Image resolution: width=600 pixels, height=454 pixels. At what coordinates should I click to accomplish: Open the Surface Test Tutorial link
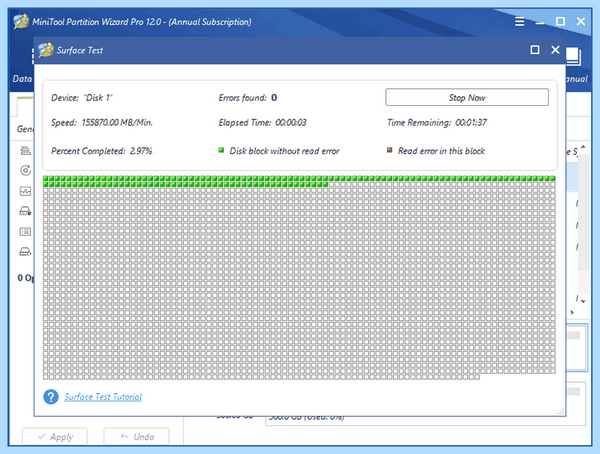coord(103,397)
